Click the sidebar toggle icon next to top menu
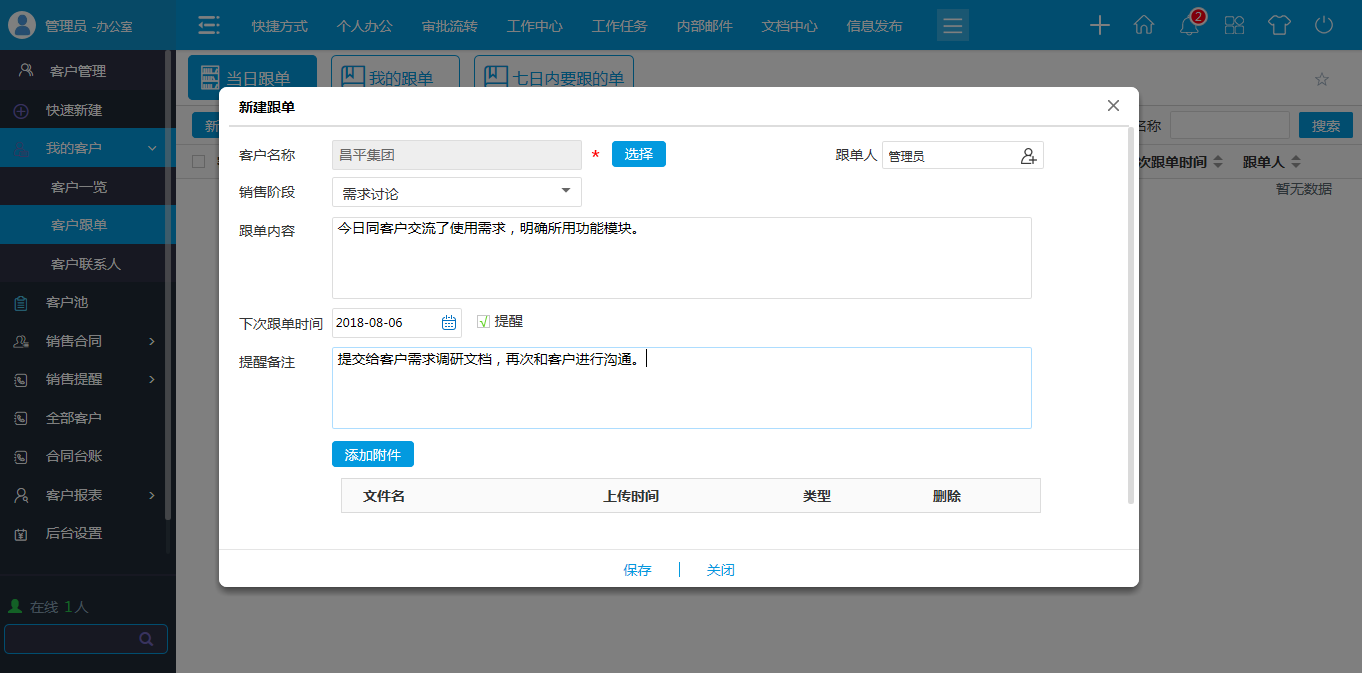 208,25
